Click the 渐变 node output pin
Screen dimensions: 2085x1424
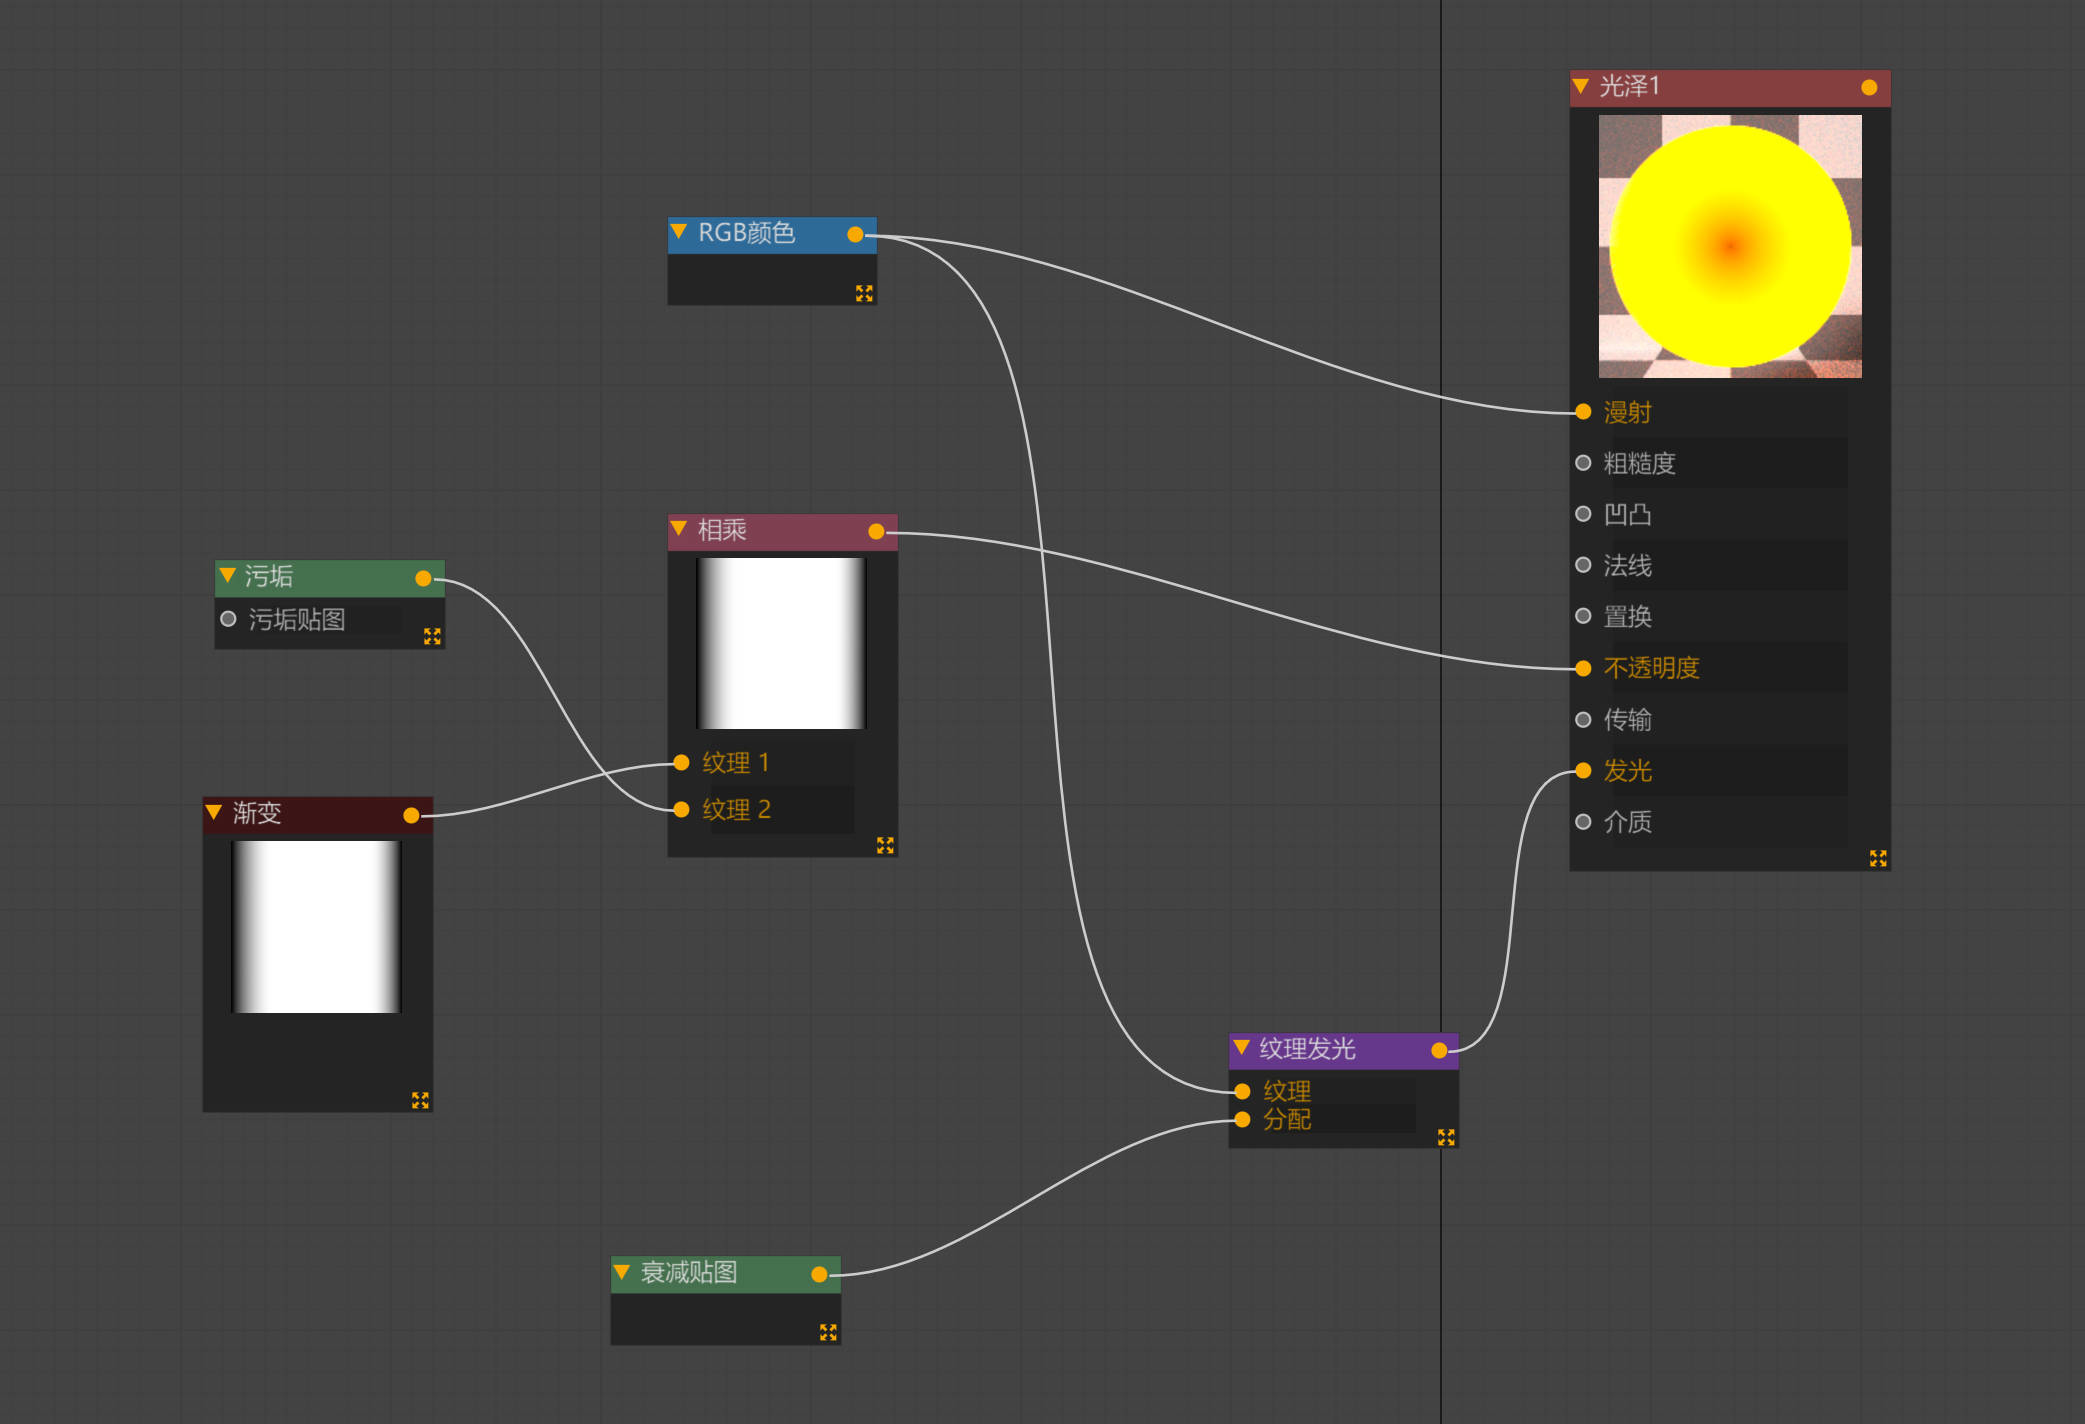(411, 815)
